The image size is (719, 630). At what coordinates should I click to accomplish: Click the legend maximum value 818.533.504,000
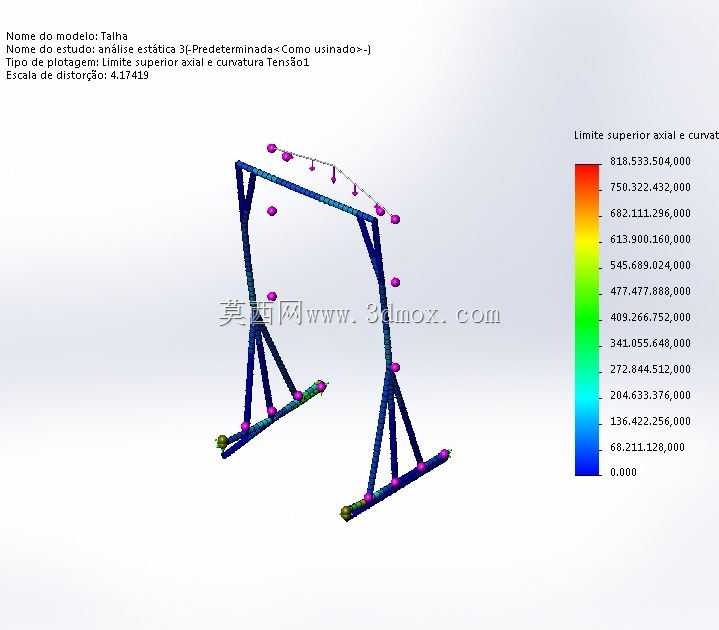pos(650,161)
